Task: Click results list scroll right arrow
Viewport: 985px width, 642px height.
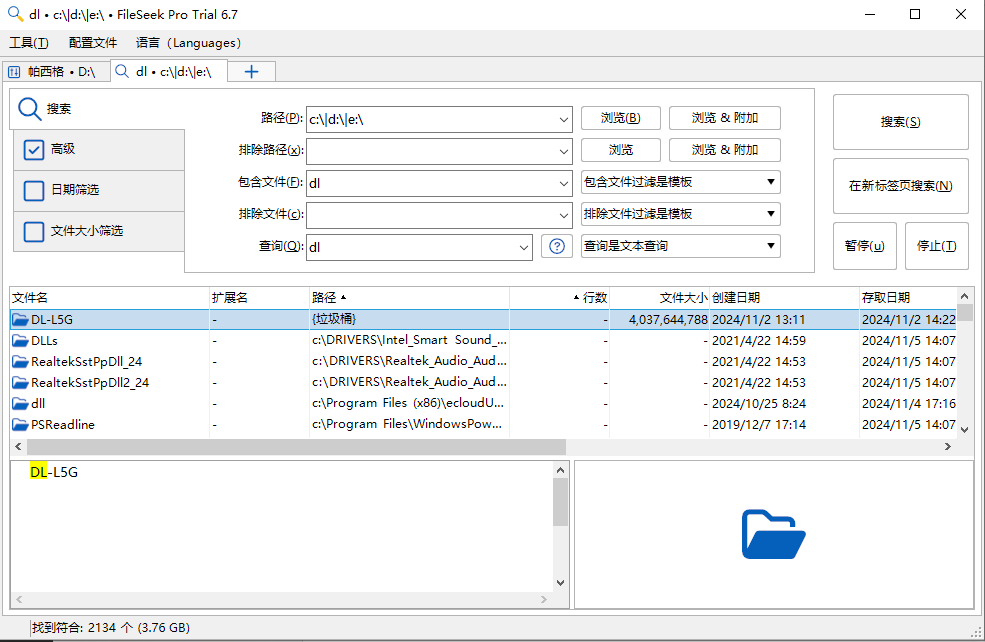Action: click(x=947, y=447)
